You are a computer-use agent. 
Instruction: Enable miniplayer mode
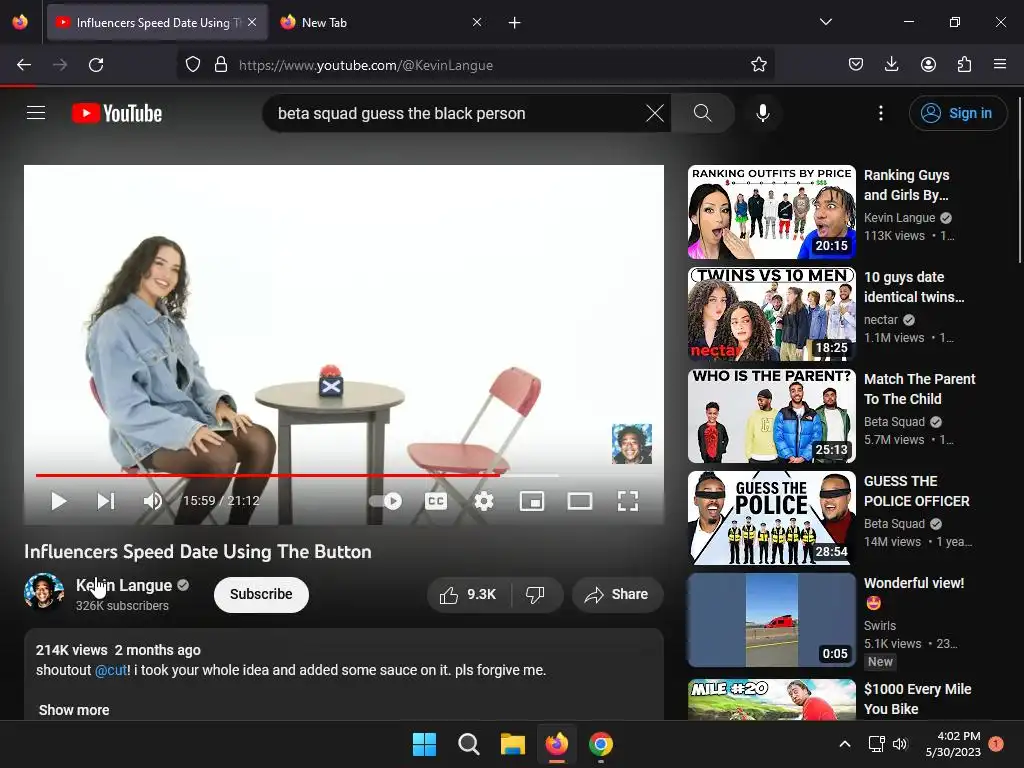pyautogui.click(x=532, y=501)
